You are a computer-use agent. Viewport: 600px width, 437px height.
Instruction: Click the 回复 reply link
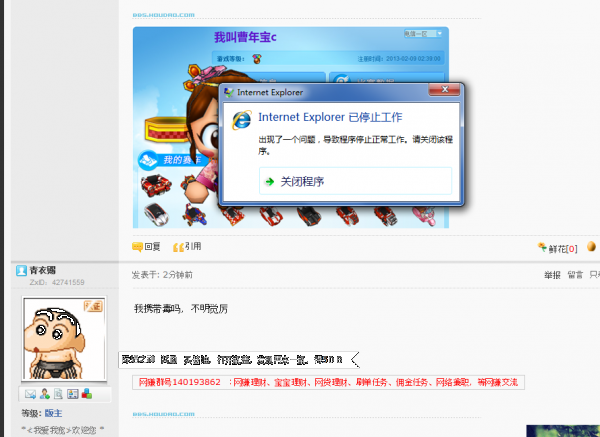(x=146, y=247)
